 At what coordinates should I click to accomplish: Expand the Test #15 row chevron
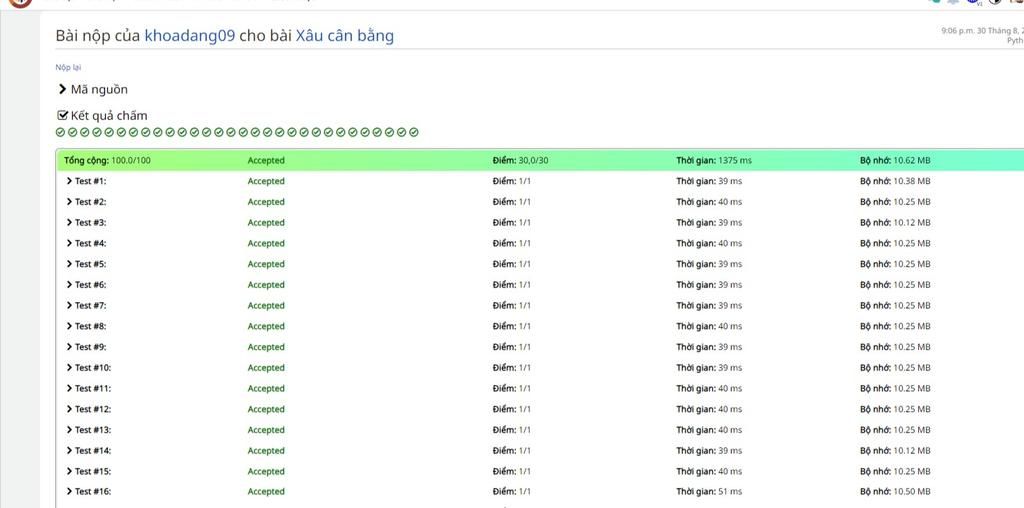69,471
